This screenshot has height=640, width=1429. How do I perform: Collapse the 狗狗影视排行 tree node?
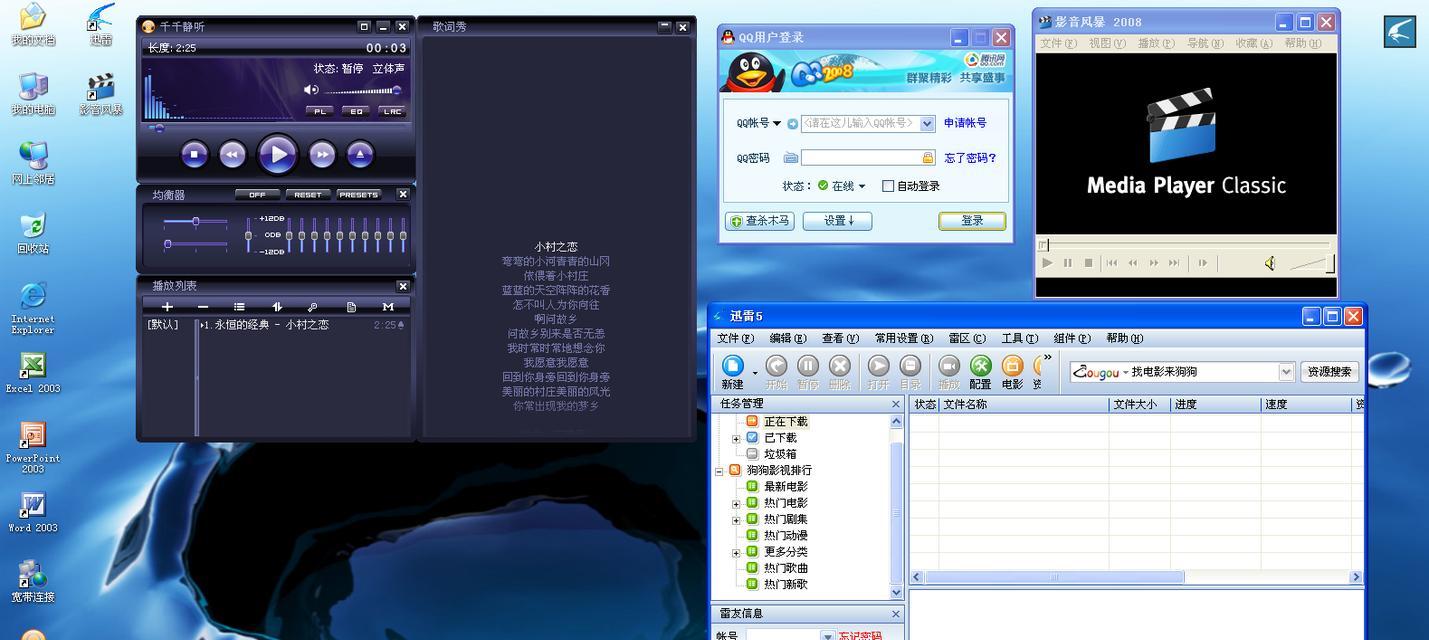(719, 471)
